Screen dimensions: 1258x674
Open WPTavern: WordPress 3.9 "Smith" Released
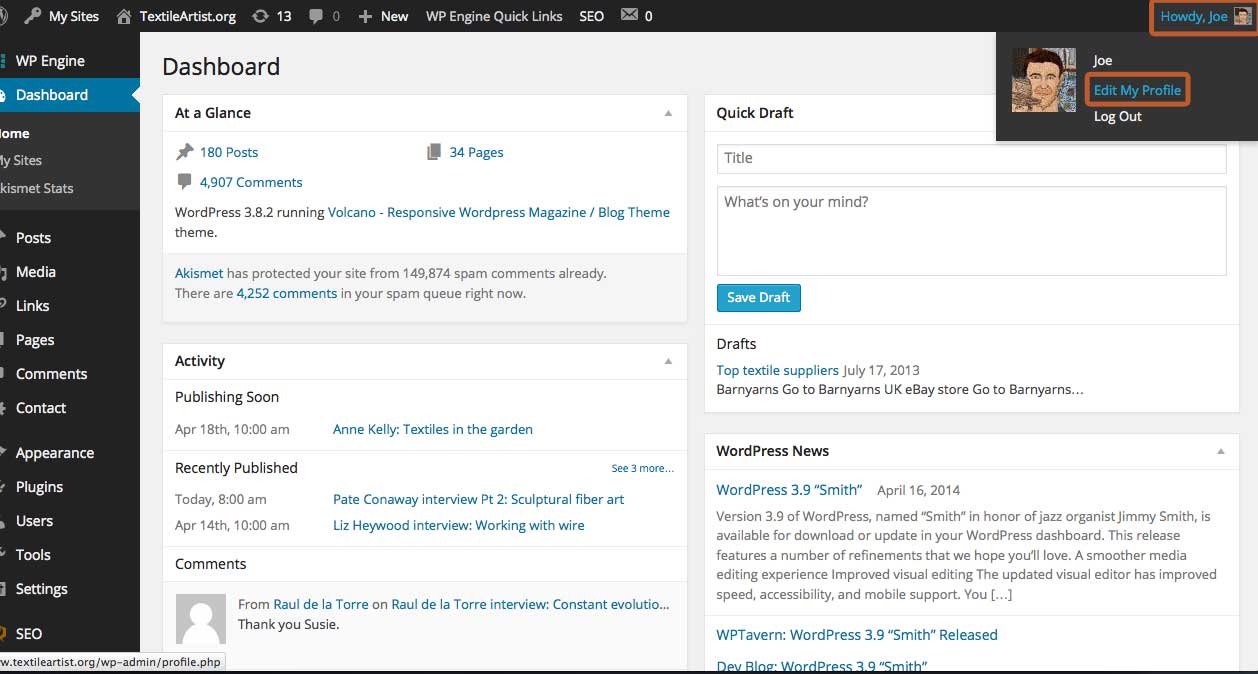tap(857, 635)
